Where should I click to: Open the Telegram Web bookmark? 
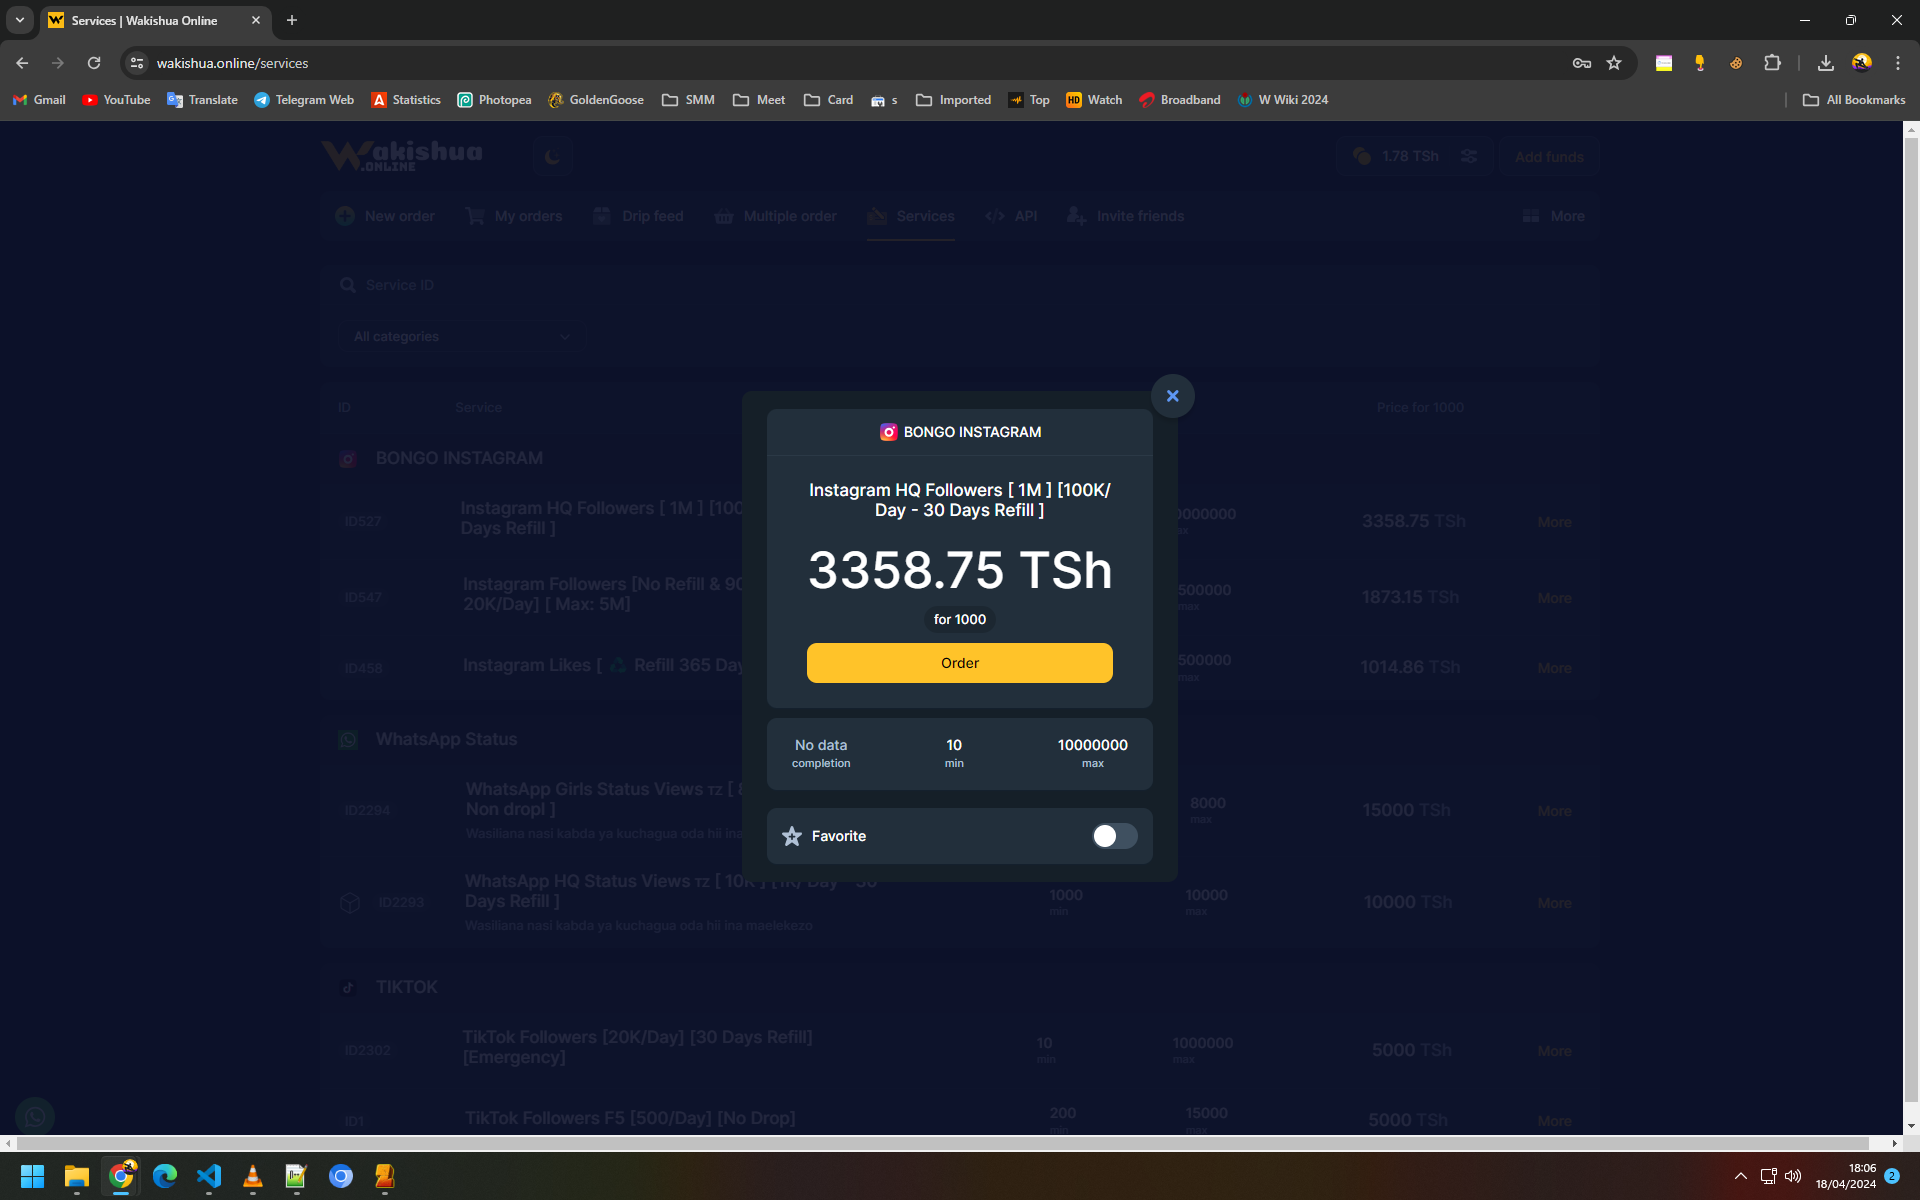[x=304, y=100]
